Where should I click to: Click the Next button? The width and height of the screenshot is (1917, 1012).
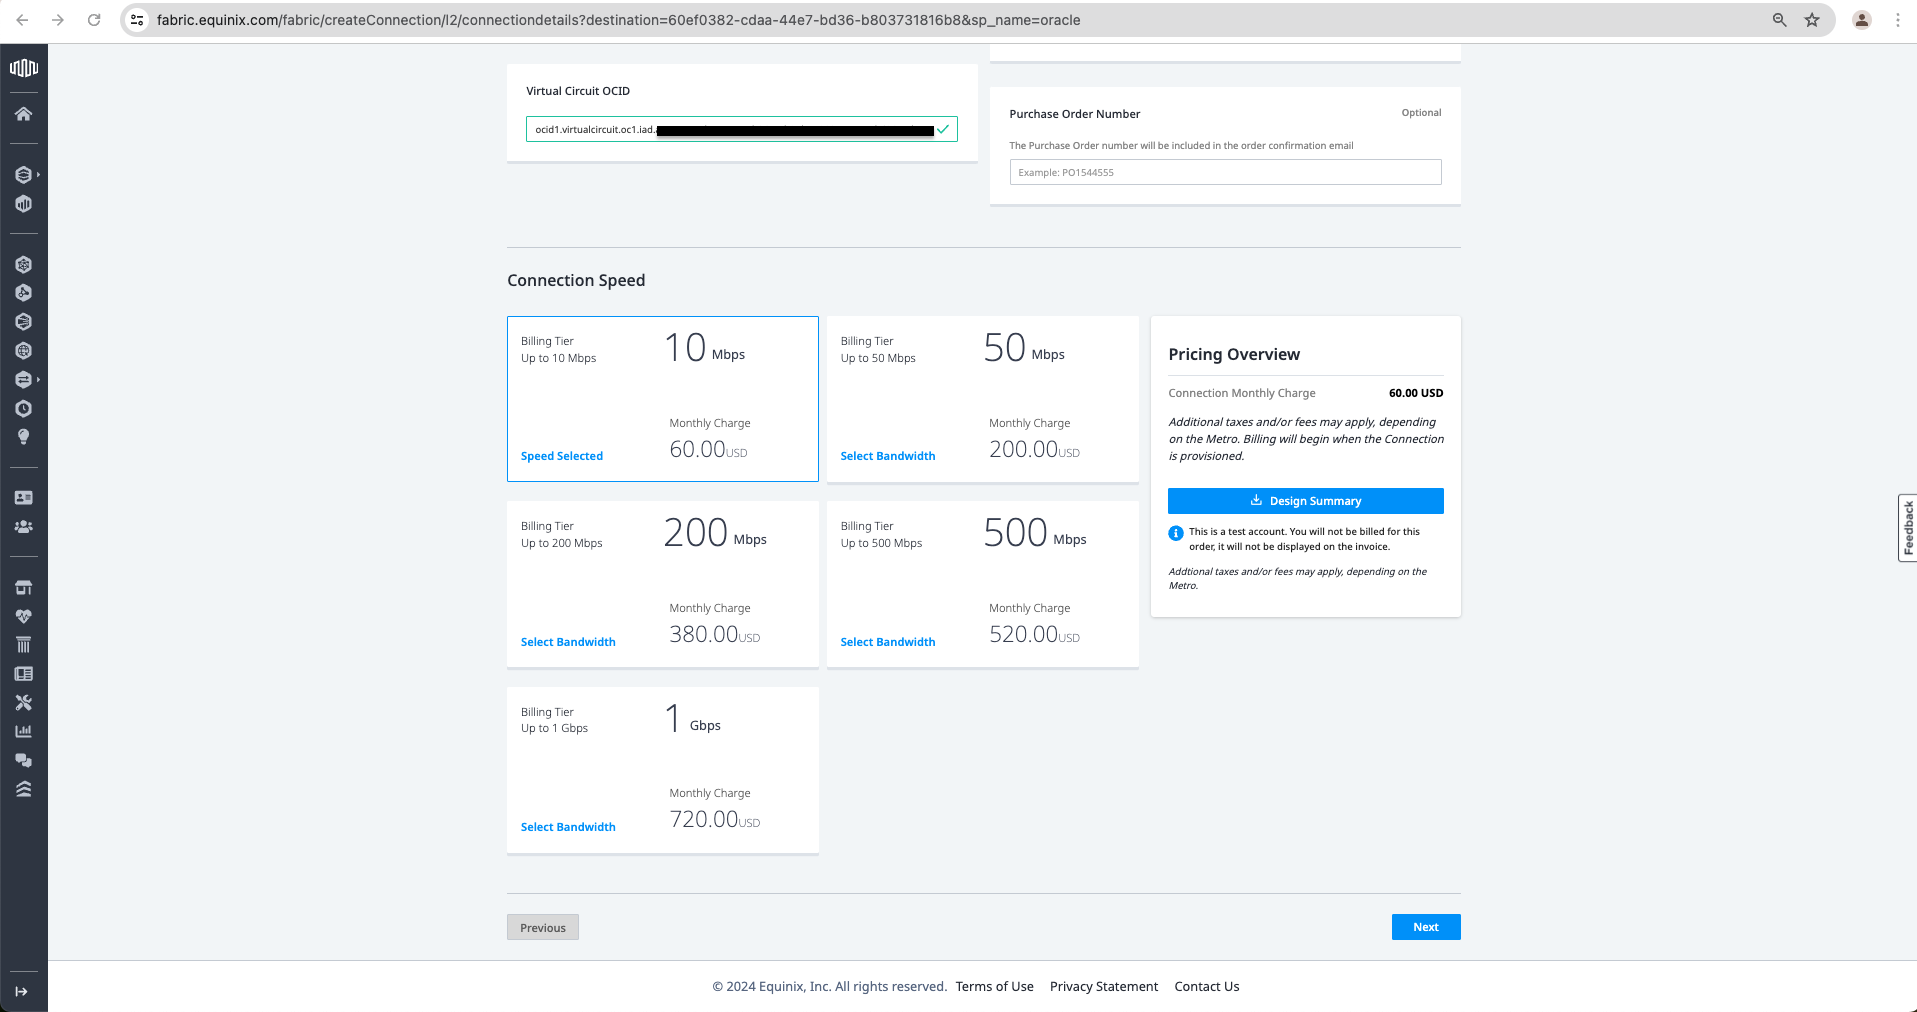click(x=1425, y=927)
